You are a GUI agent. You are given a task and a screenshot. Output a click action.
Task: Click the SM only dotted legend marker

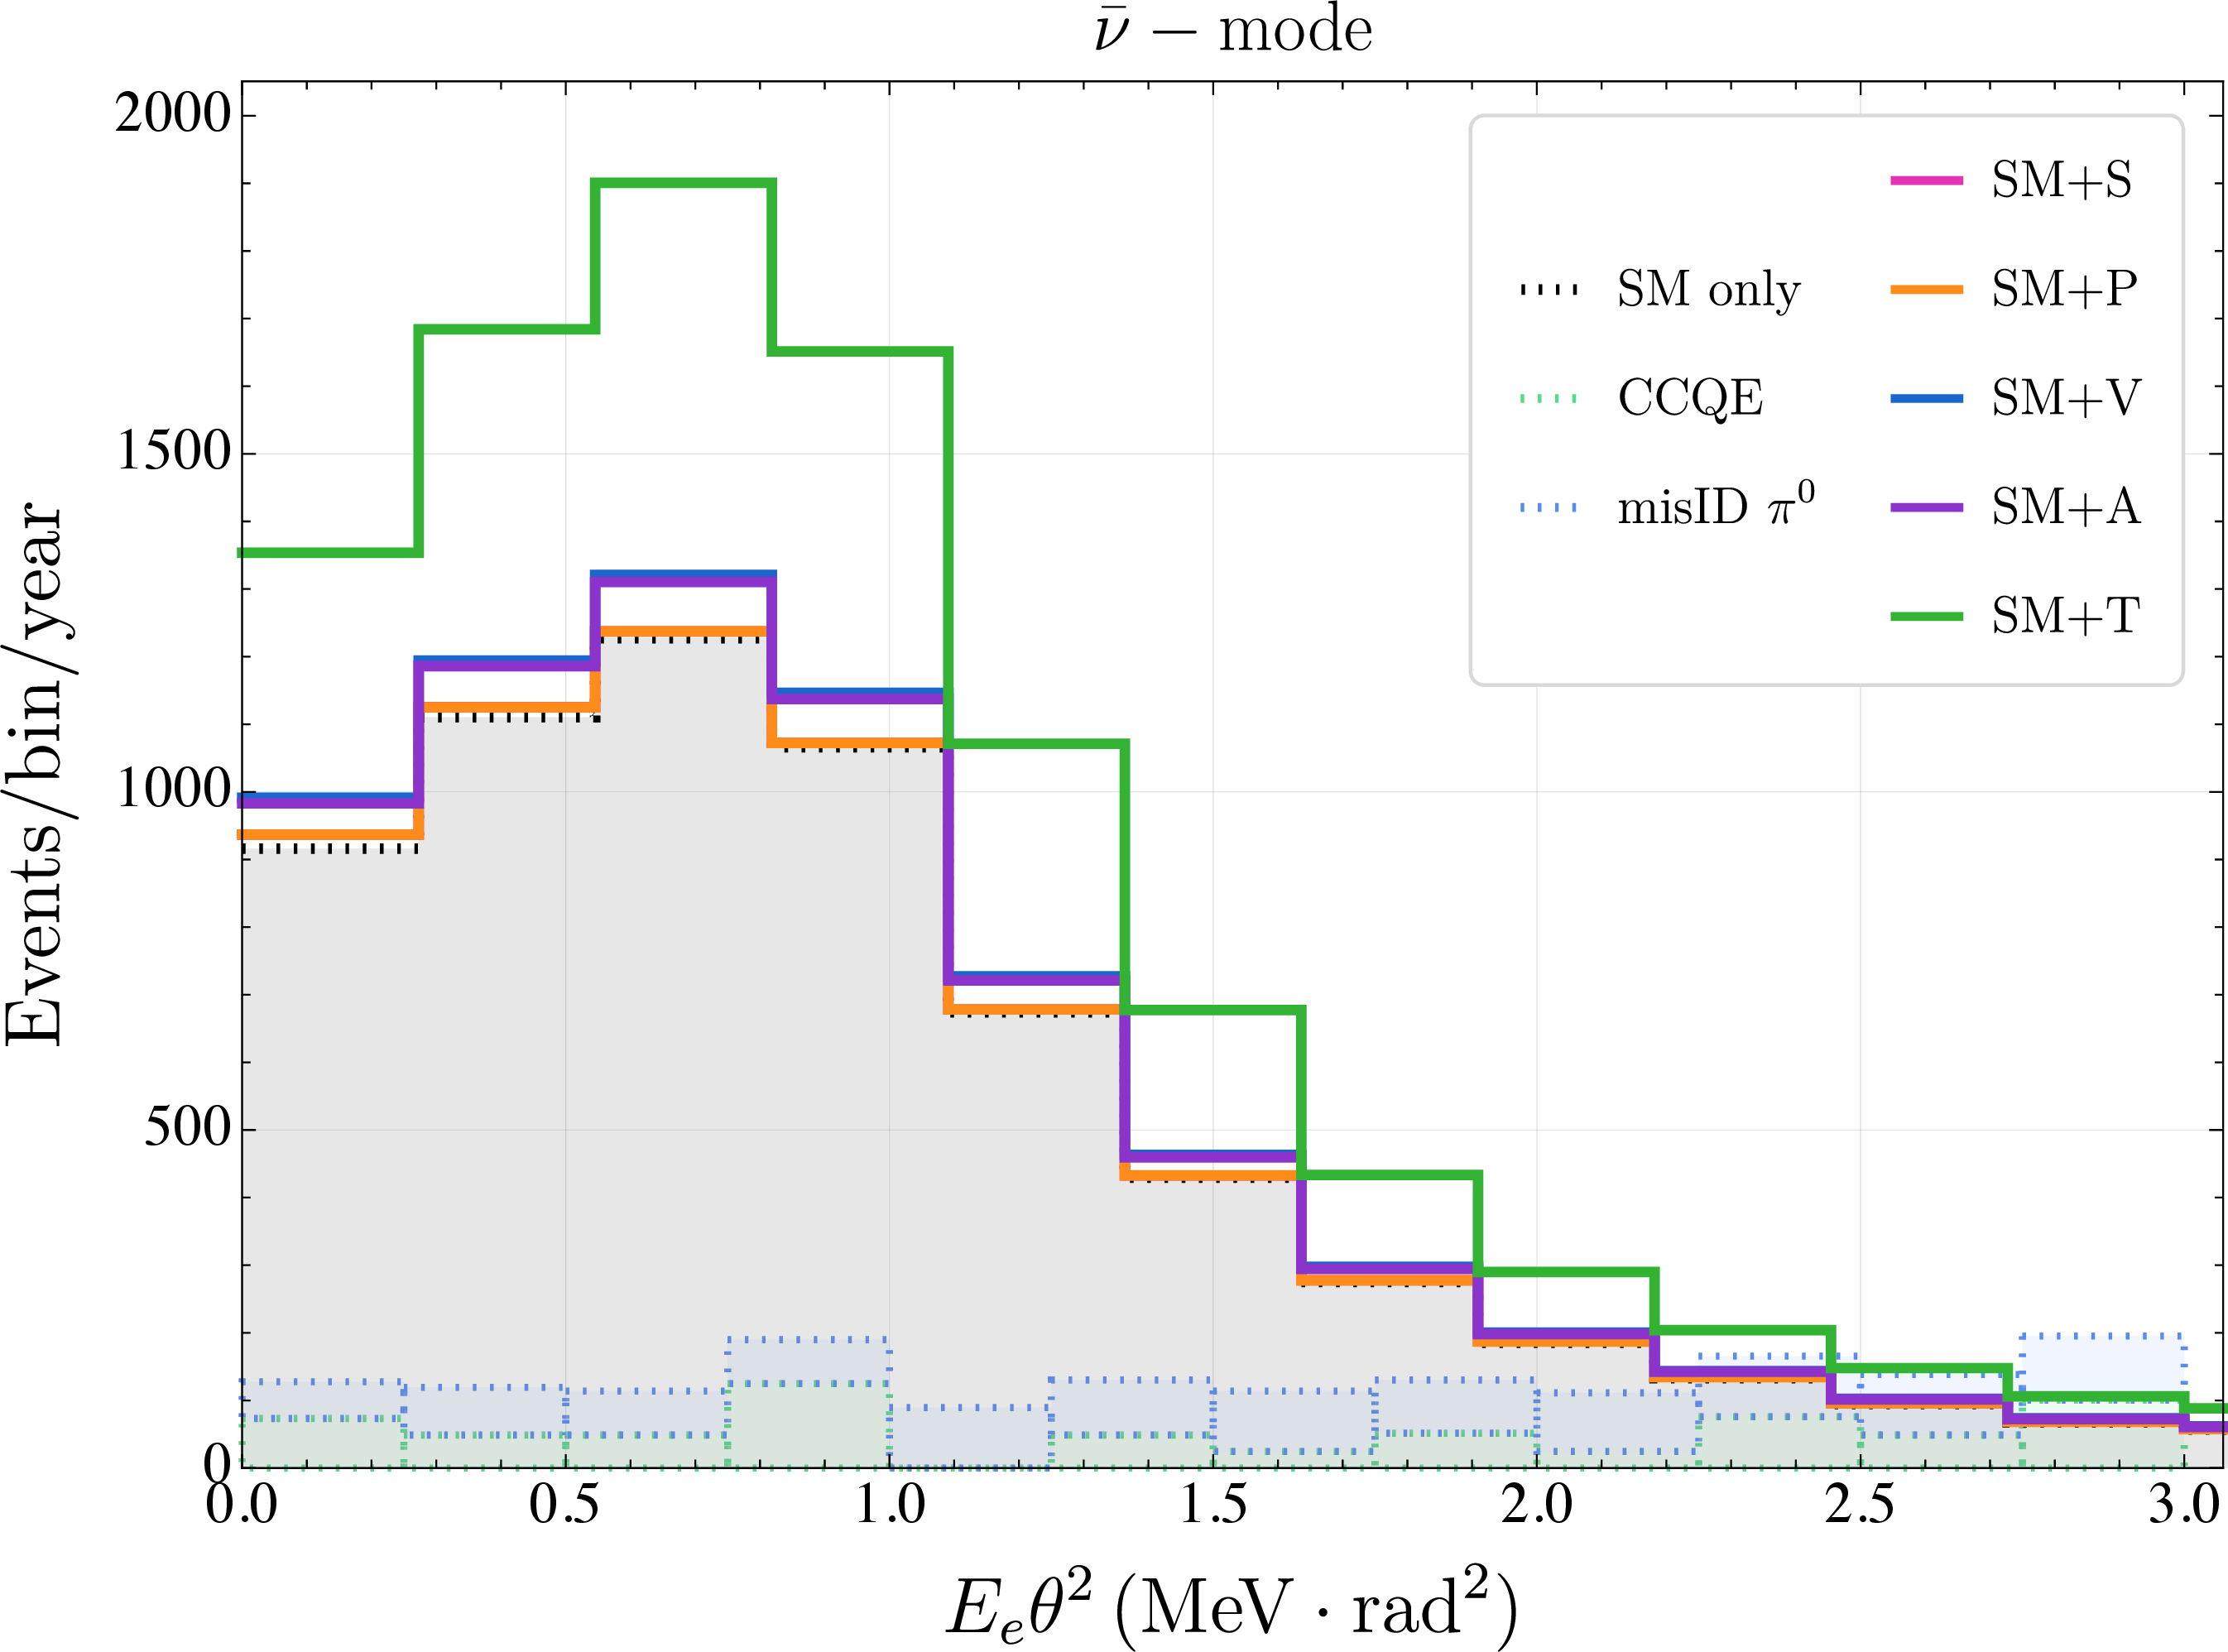[1549, 291]
